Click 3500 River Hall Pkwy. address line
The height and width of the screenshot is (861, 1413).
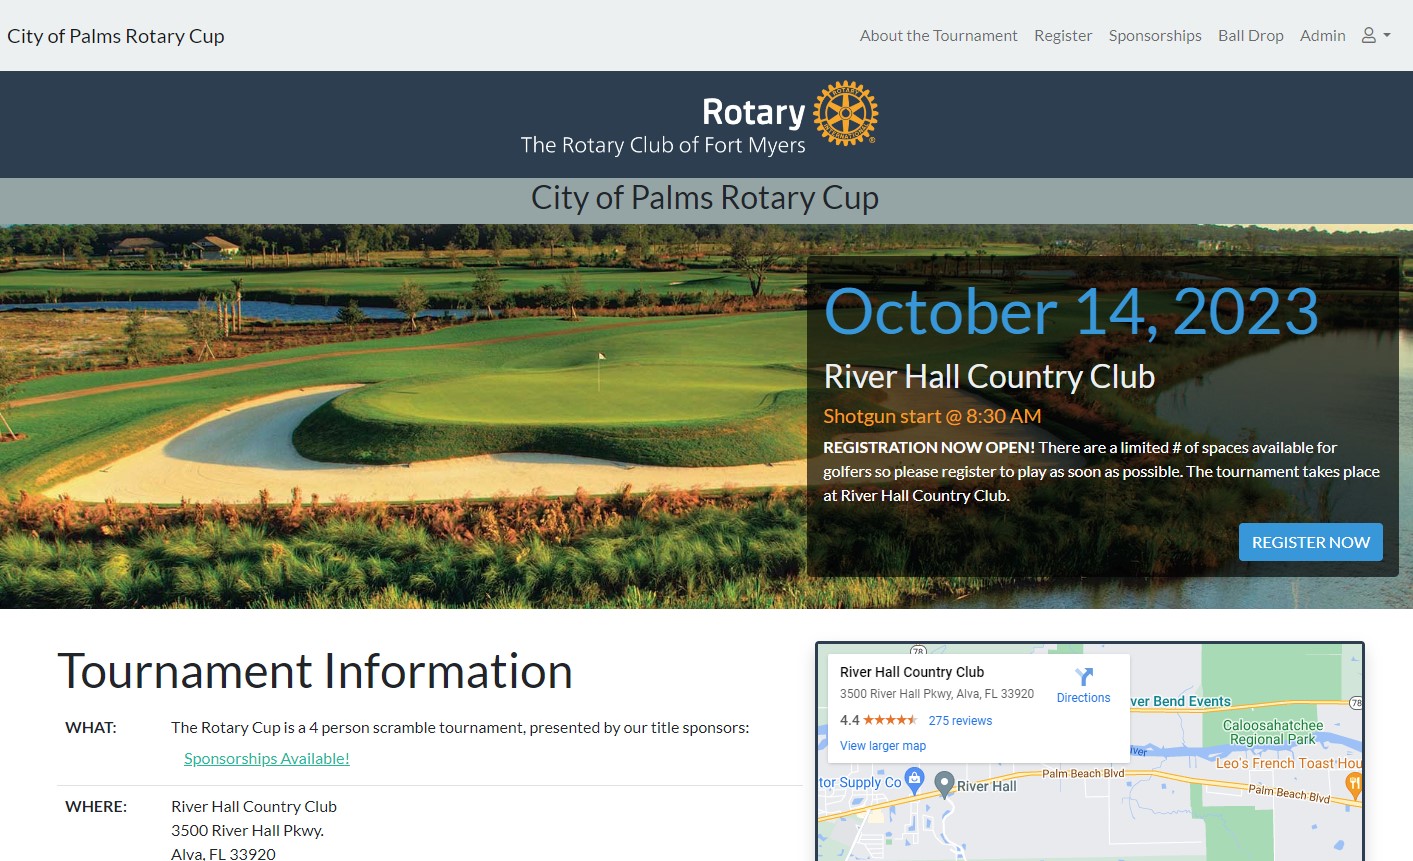pyautogui.click(x=247, y=830)
